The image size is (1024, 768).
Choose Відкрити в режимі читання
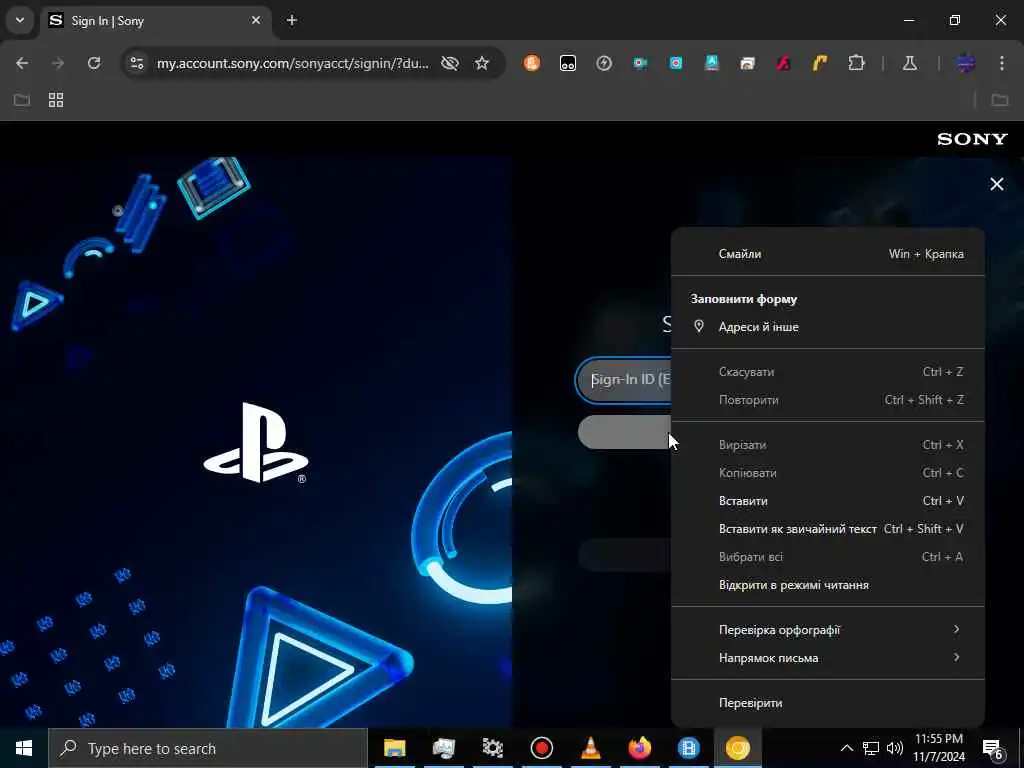[828, 585]
